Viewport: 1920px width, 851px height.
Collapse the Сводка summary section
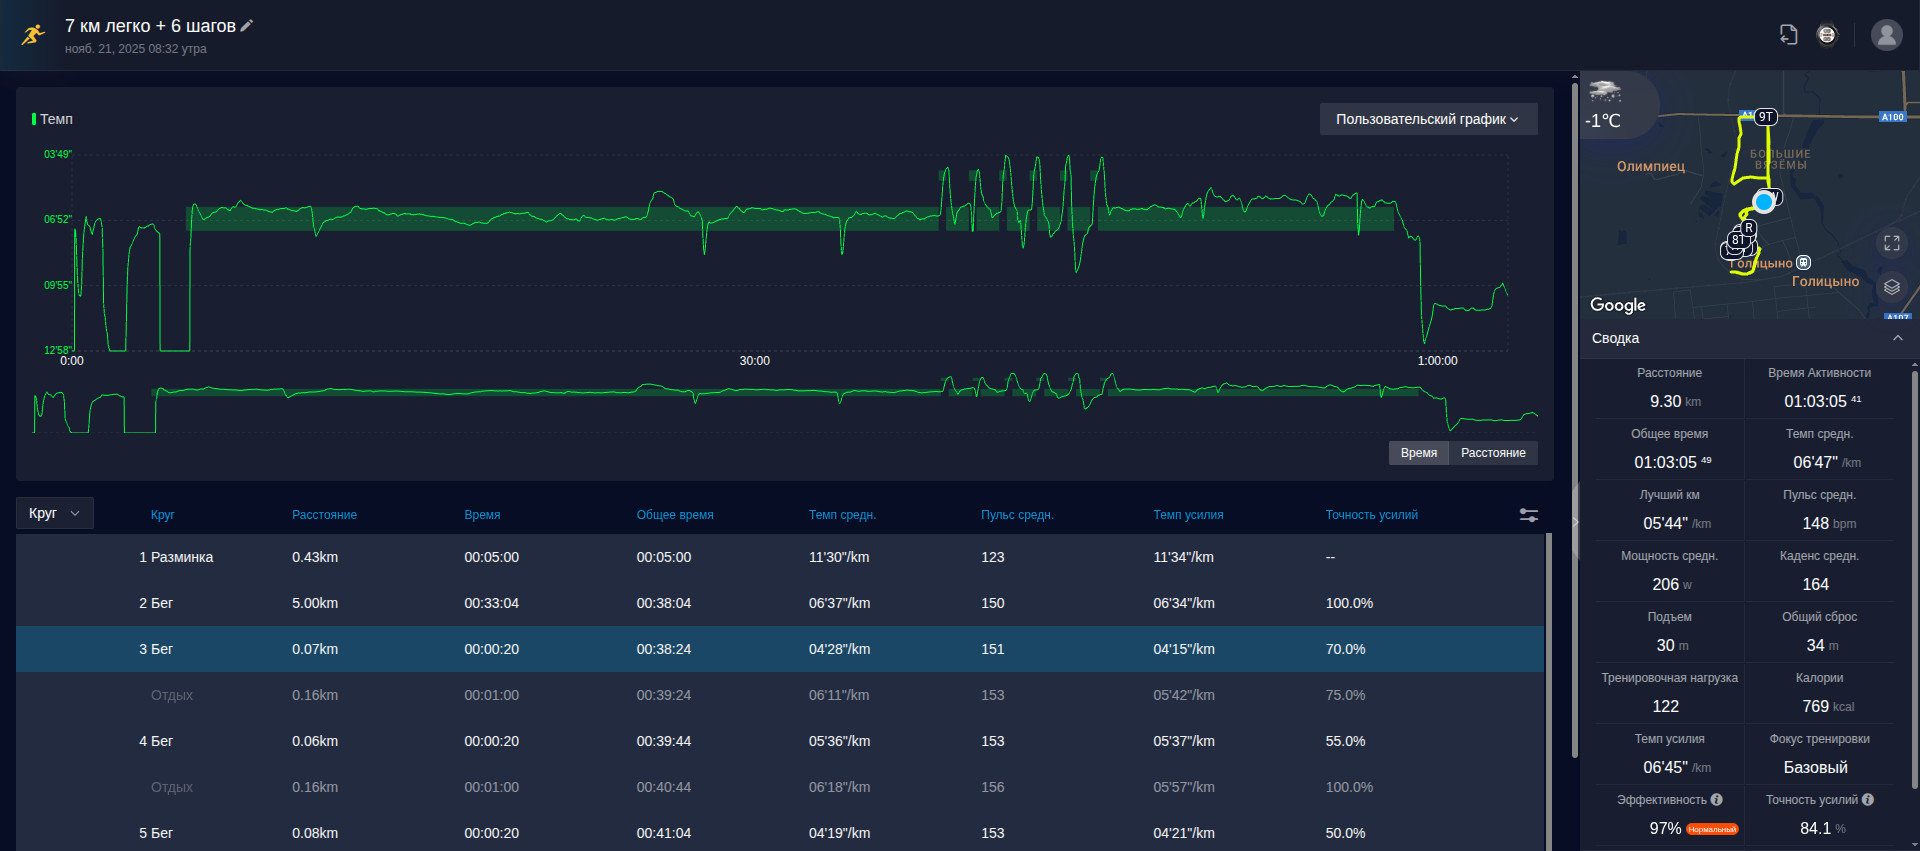1898,338
